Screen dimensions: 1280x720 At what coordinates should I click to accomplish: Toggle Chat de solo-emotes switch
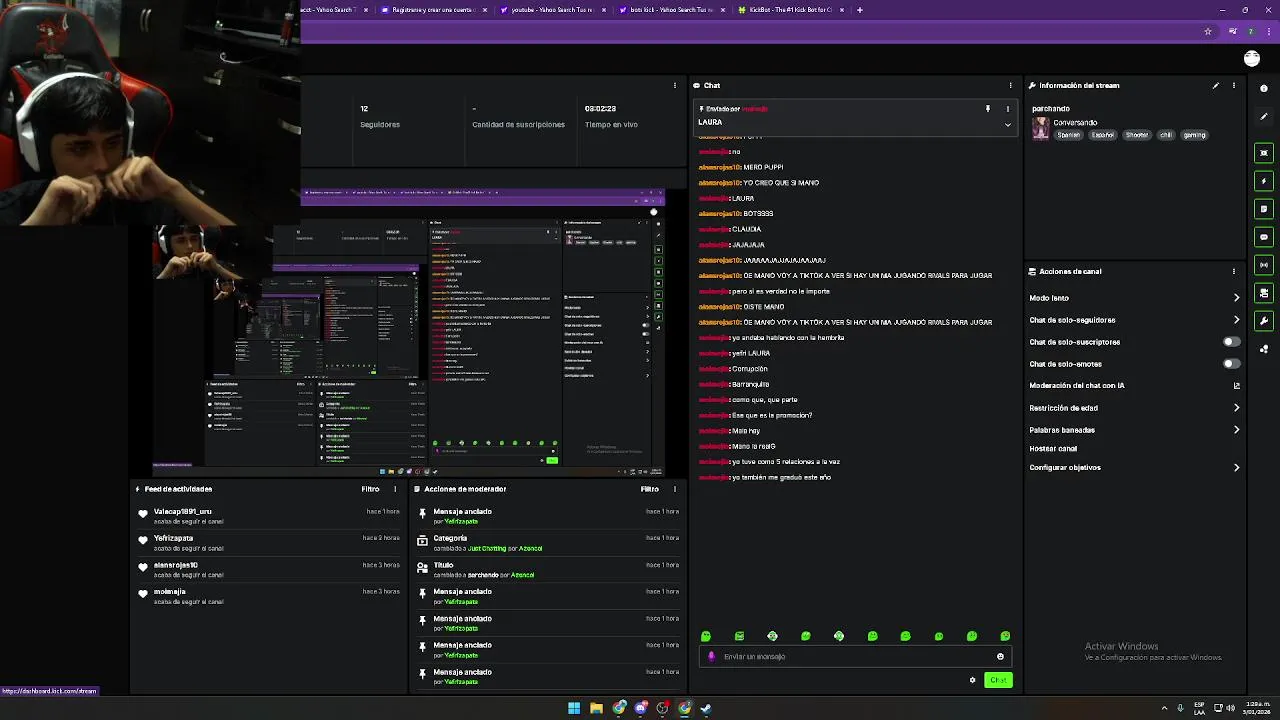[x=1232, y=364]
